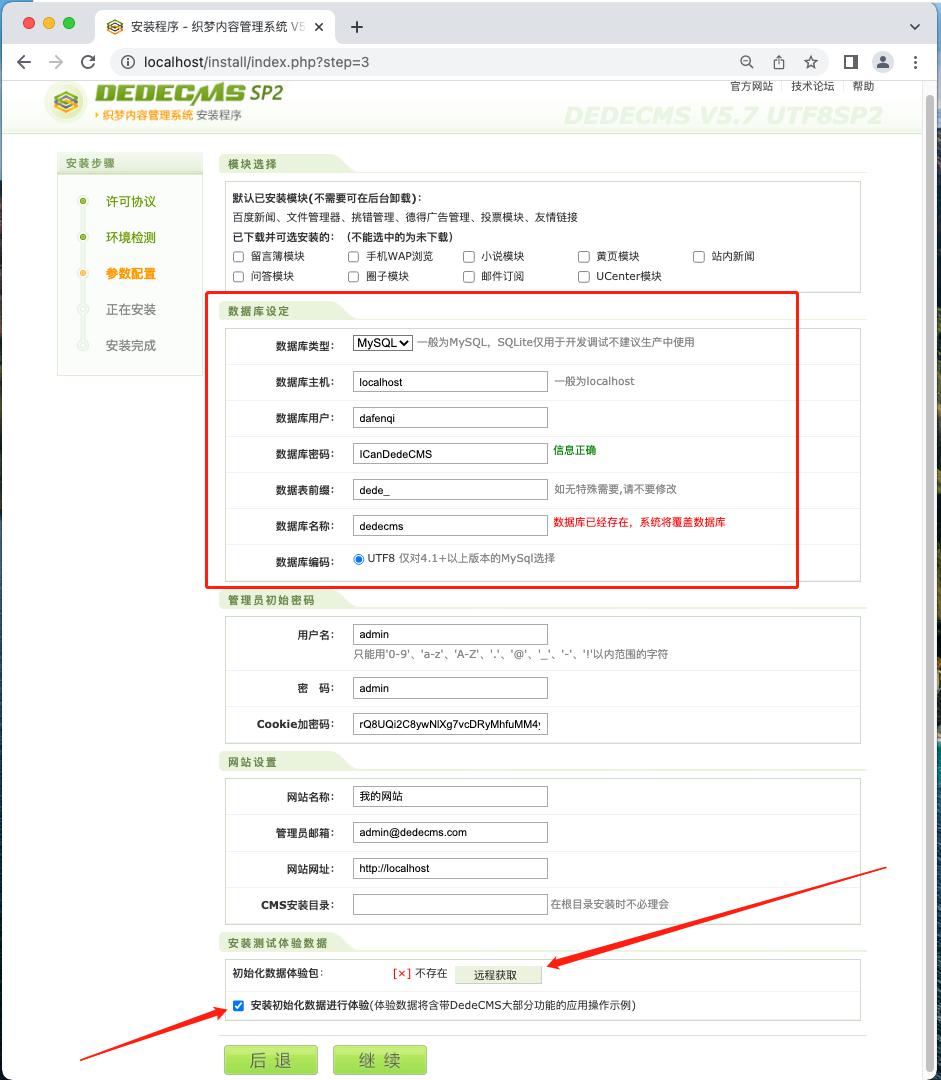Open the MySQL database type dropdown
The height and width of the screenshot is (1080, 941).
pyautogui.click(x=382, y=342)
